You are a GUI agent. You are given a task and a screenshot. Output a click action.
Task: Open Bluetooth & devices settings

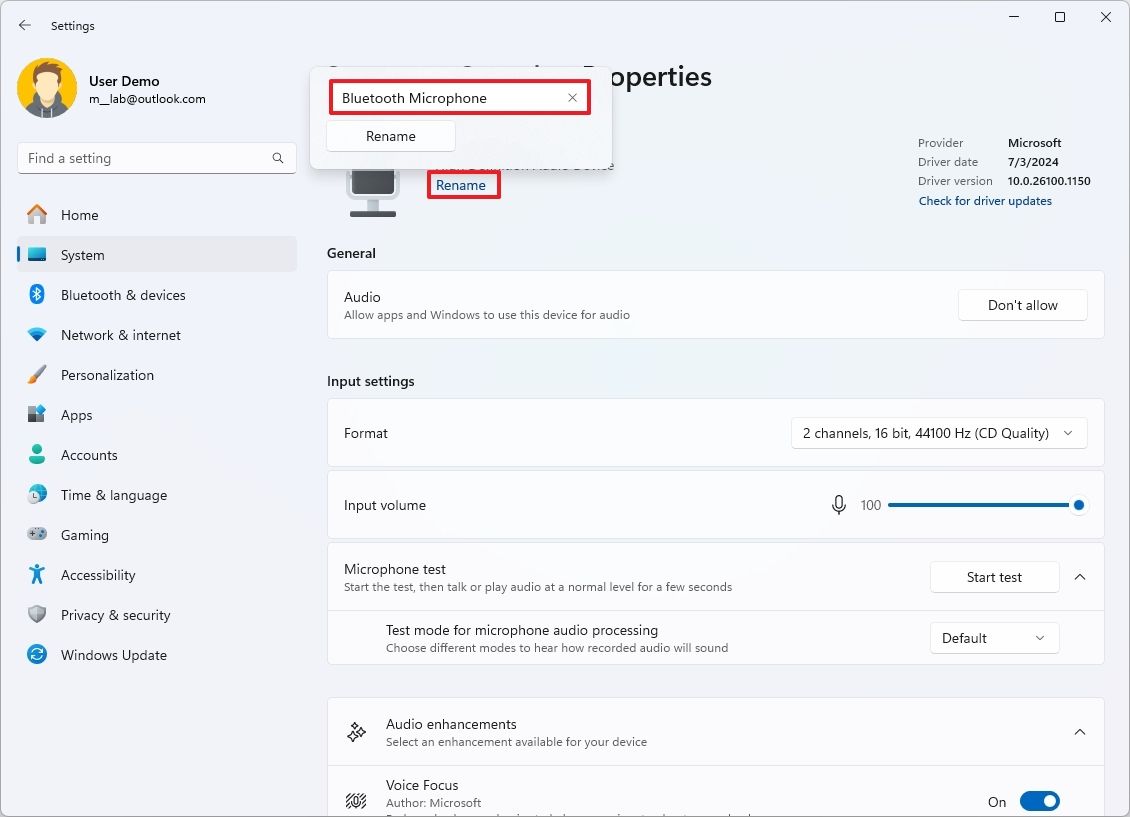122,295
